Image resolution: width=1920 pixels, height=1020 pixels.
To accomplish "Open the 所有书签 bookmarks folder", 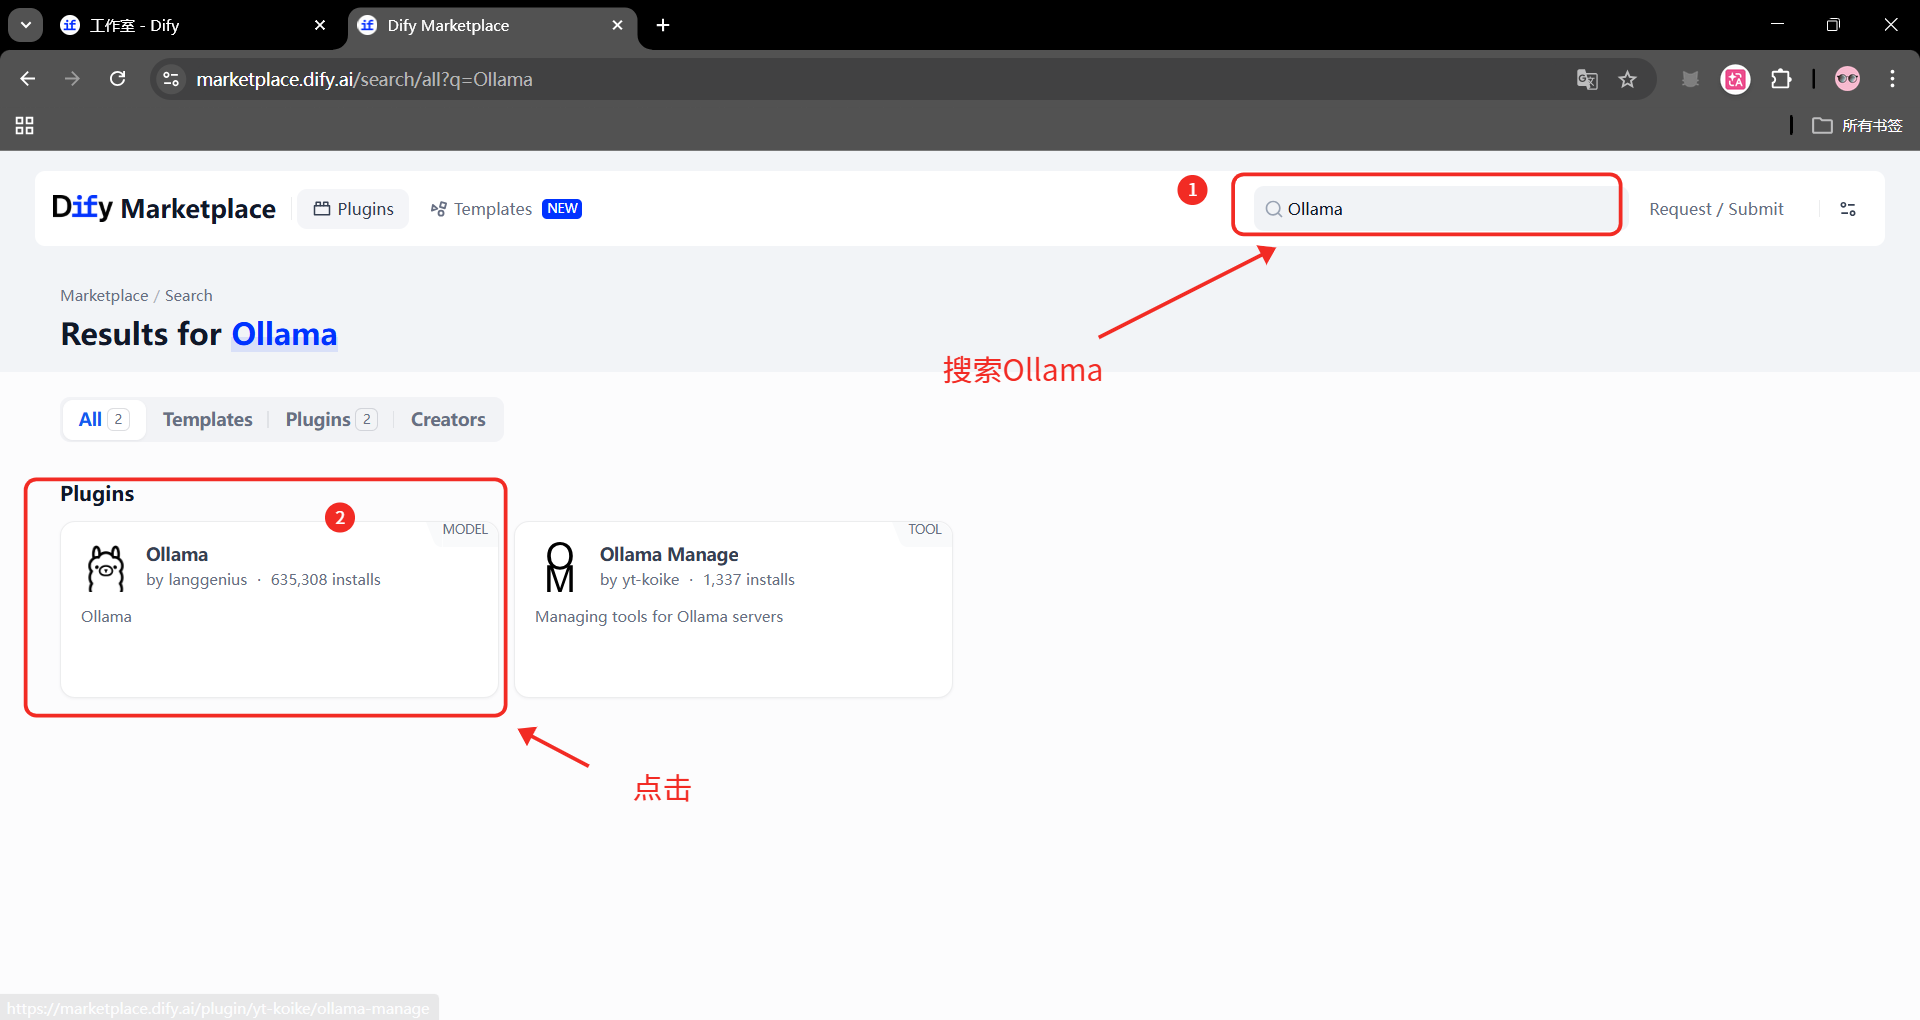I will 1858,126.
